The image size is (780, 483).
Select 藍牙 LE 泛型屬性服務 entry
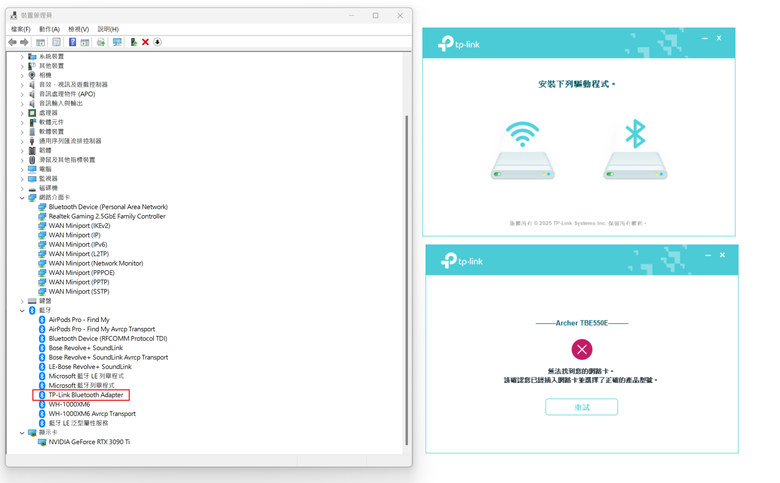coord(78,423)
